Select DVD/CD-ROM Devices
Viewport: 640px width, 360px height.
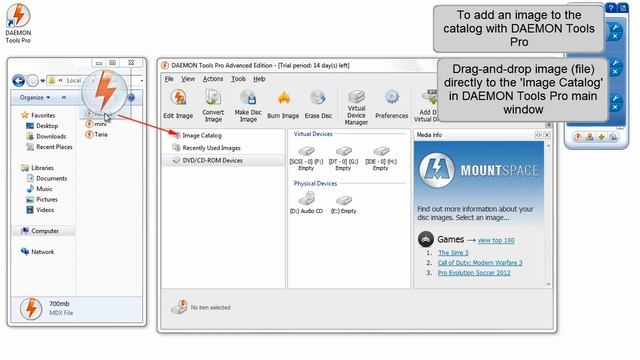pyautogui.click(x=224, y=160)
